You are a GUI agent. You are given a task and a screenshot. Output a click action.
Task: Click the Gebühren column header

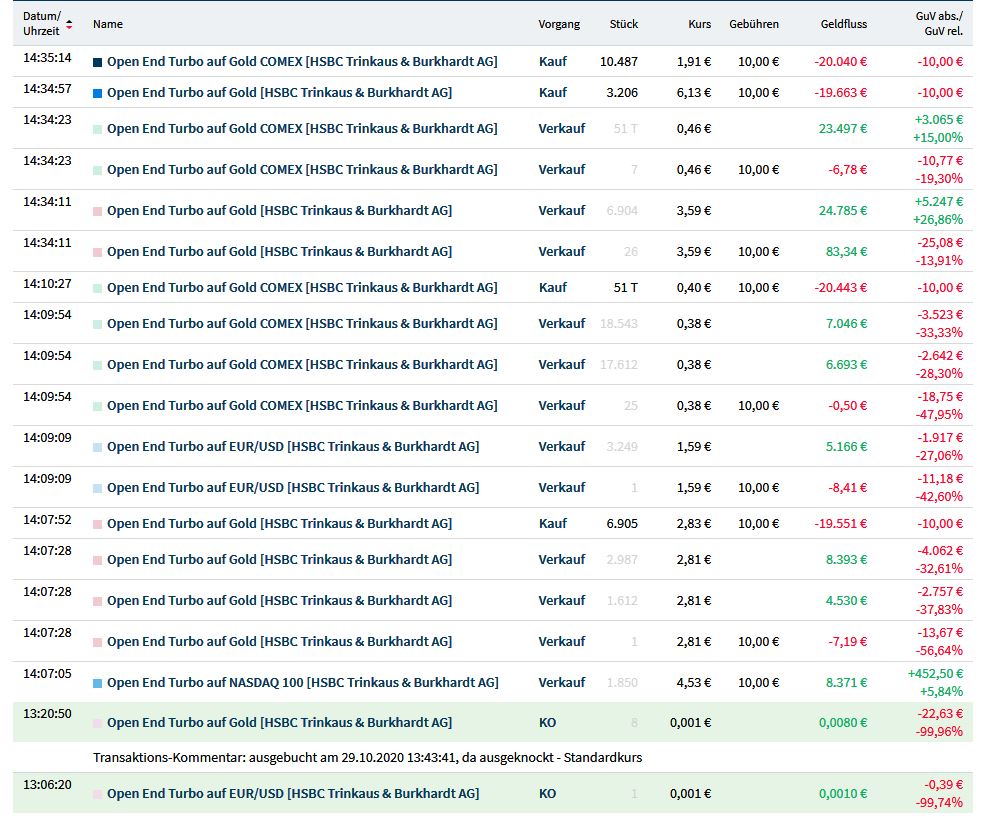754,24
